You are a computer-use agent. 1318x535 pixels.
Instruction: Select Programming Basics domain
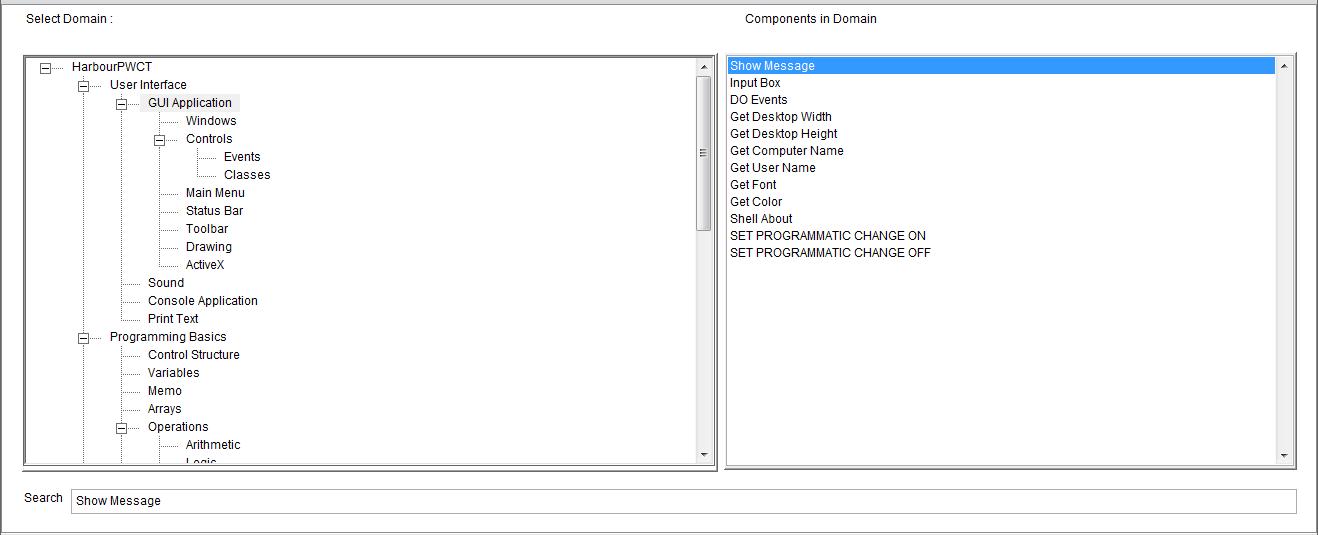coord(168,337)
